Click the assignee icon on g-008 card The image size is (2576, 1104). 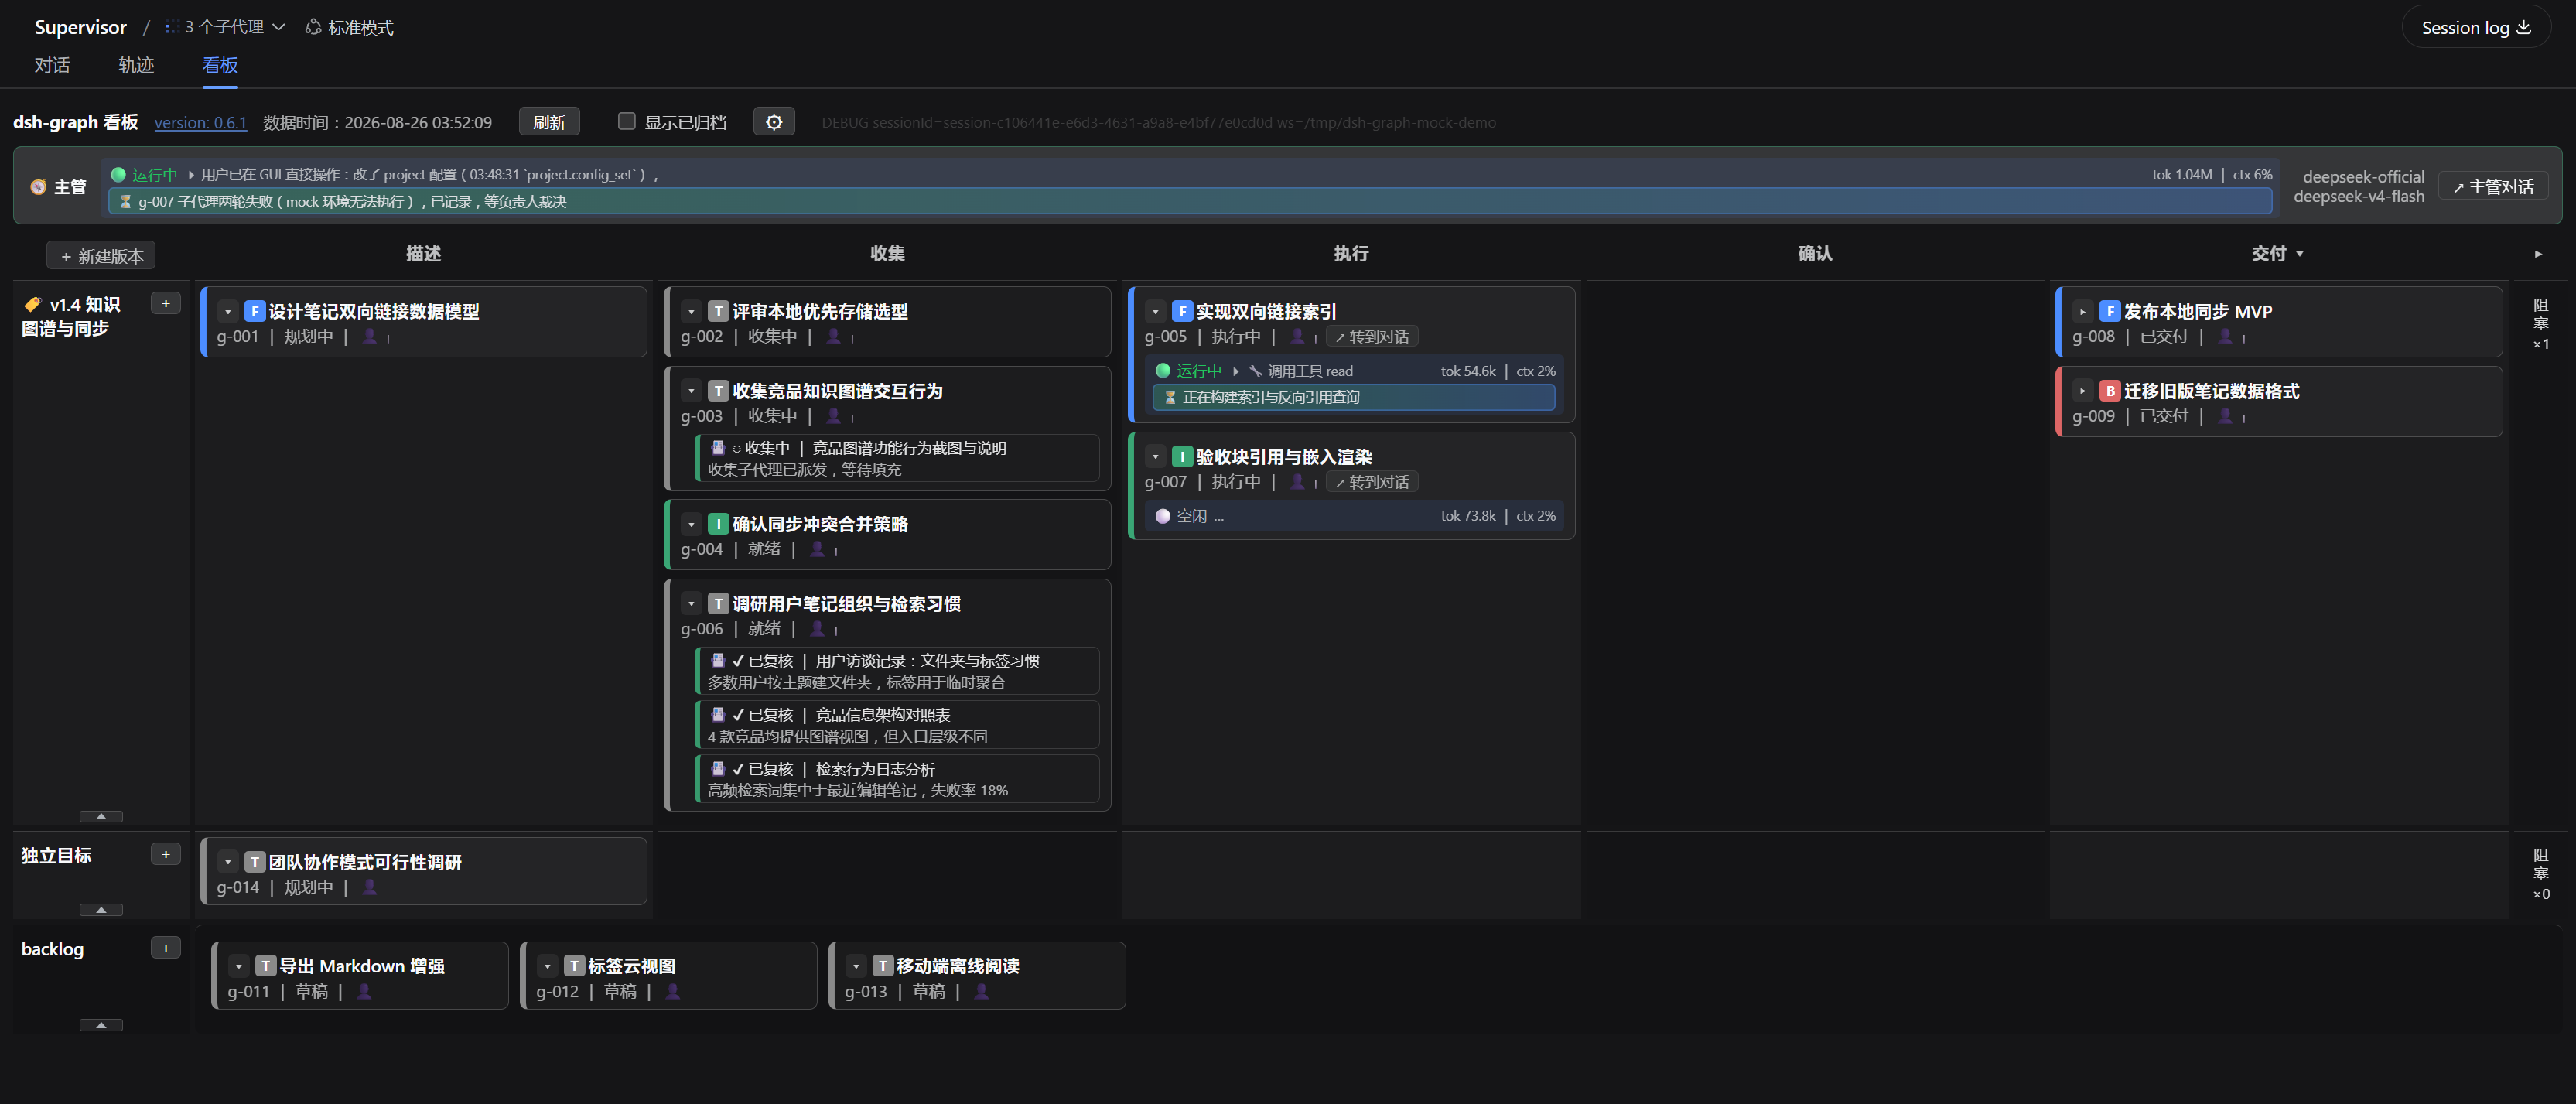tap(2226, 336)
